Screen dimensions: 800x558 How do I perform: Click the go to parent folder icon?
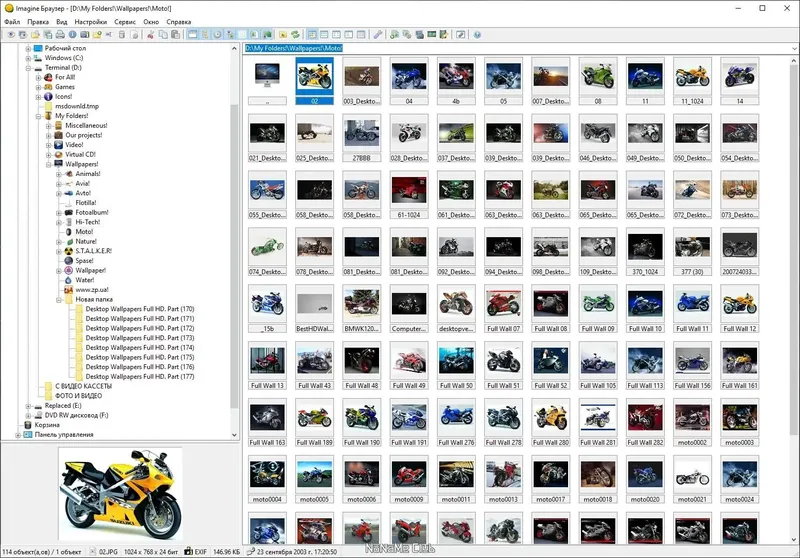pyautogui.click(x=283, y=35)
